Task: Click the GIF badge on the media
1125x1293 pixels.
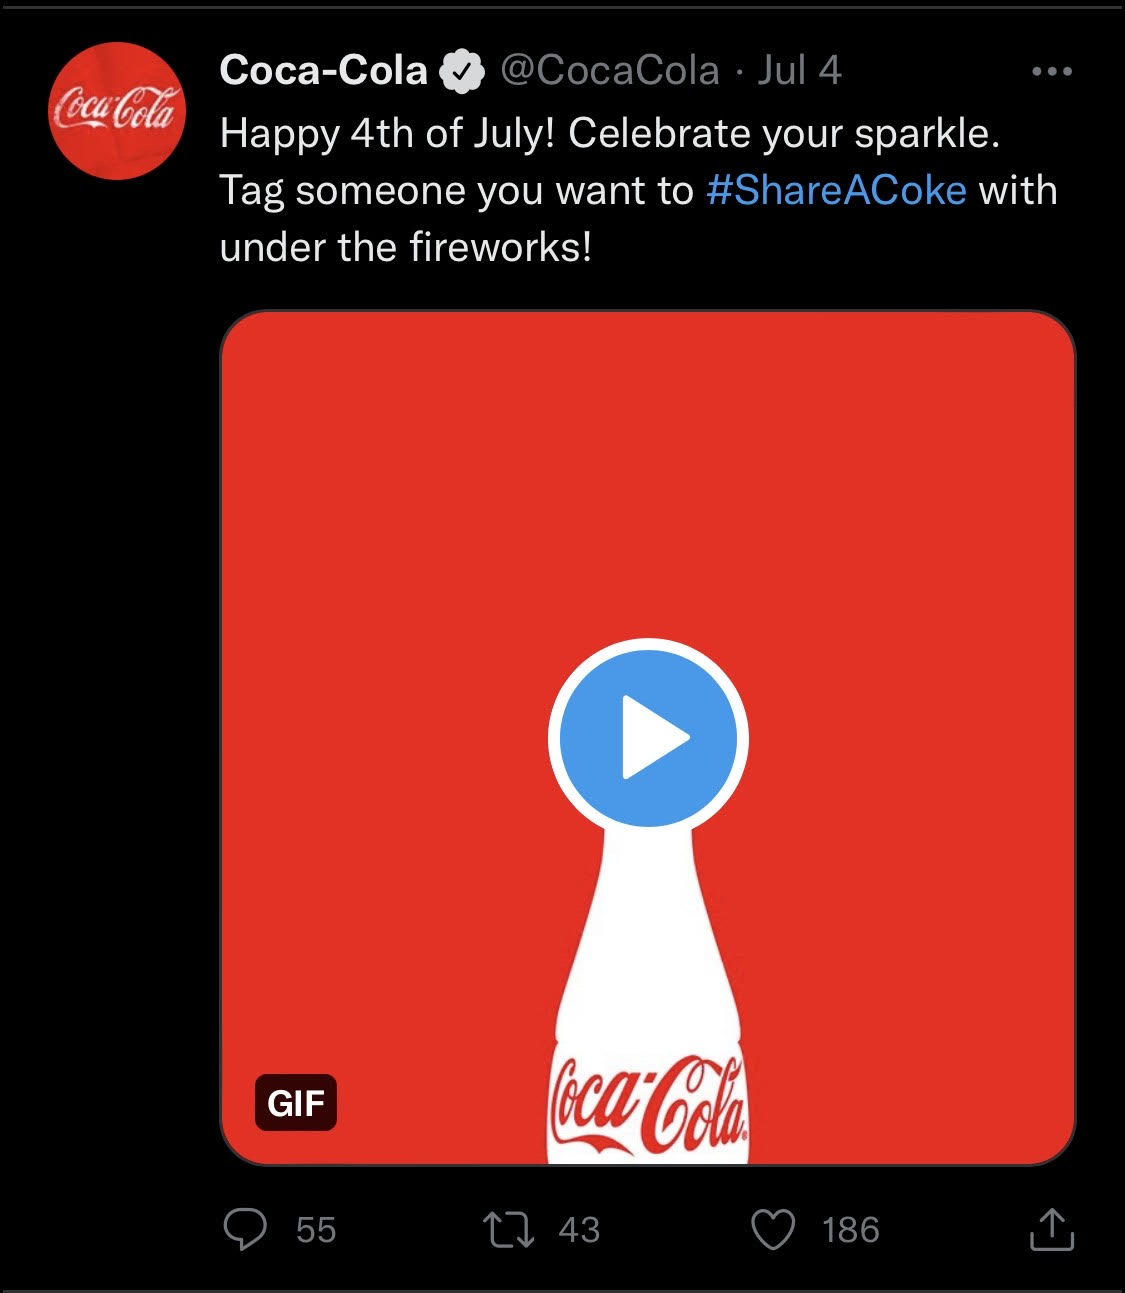Action: coord(296,1103)
